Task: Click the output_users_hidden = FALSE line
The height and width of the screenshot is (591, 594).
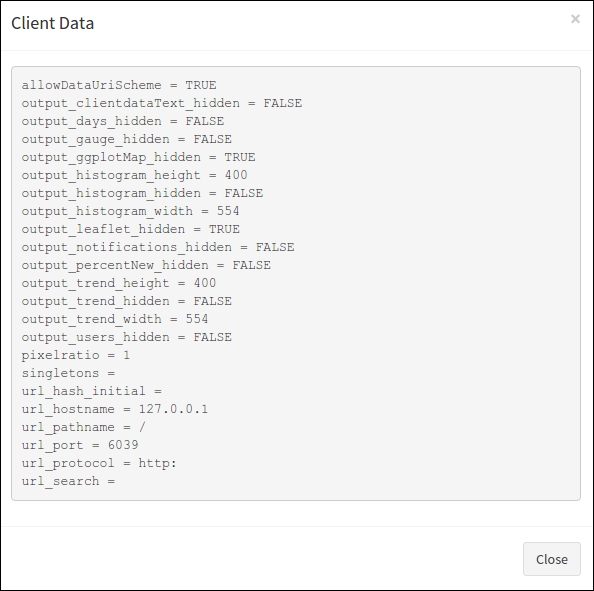Action: pos(127,337)
